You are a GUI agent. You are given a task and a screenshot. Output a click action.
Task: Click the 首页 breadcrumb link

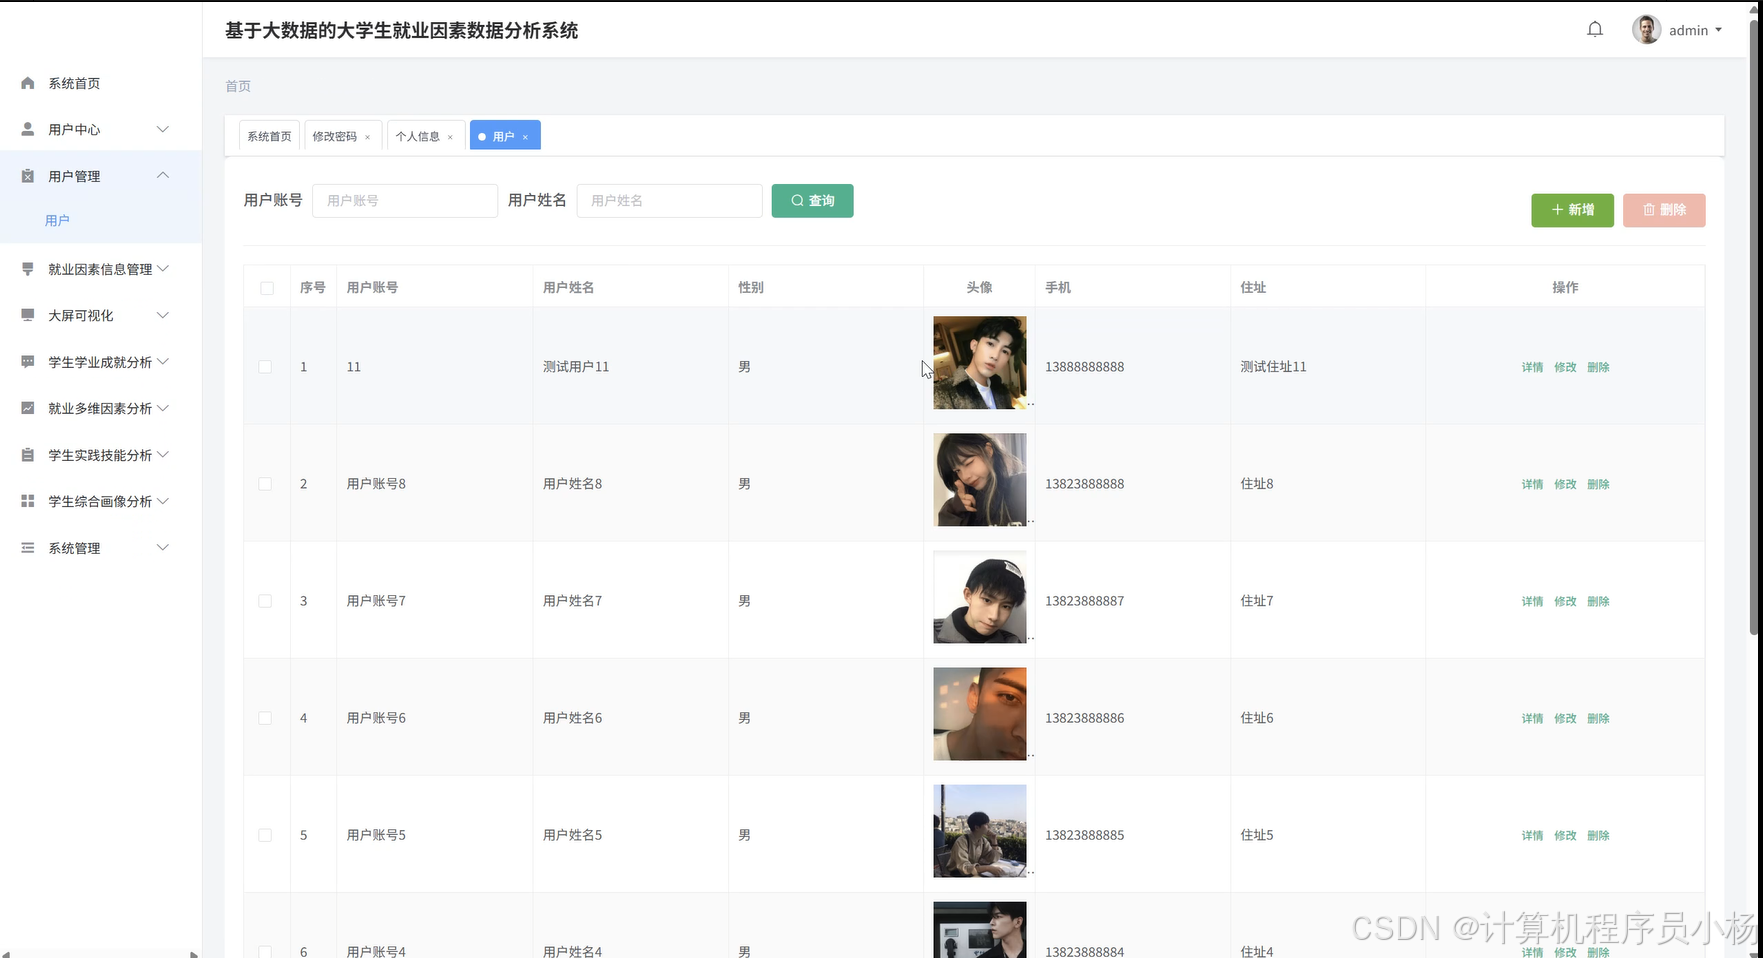[x=238, y=86]
